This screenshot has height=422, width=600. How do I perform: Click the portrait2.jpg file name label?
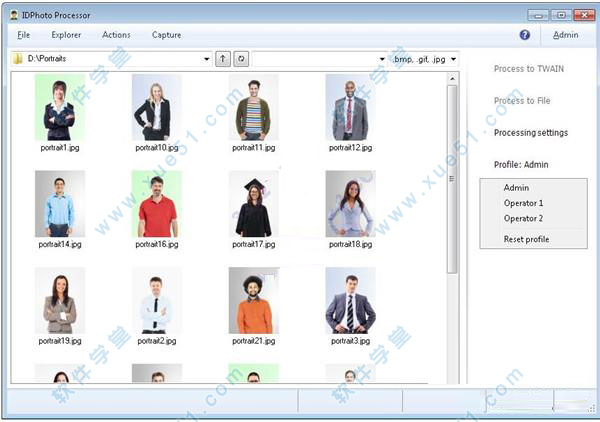click(x=157, y=341)
